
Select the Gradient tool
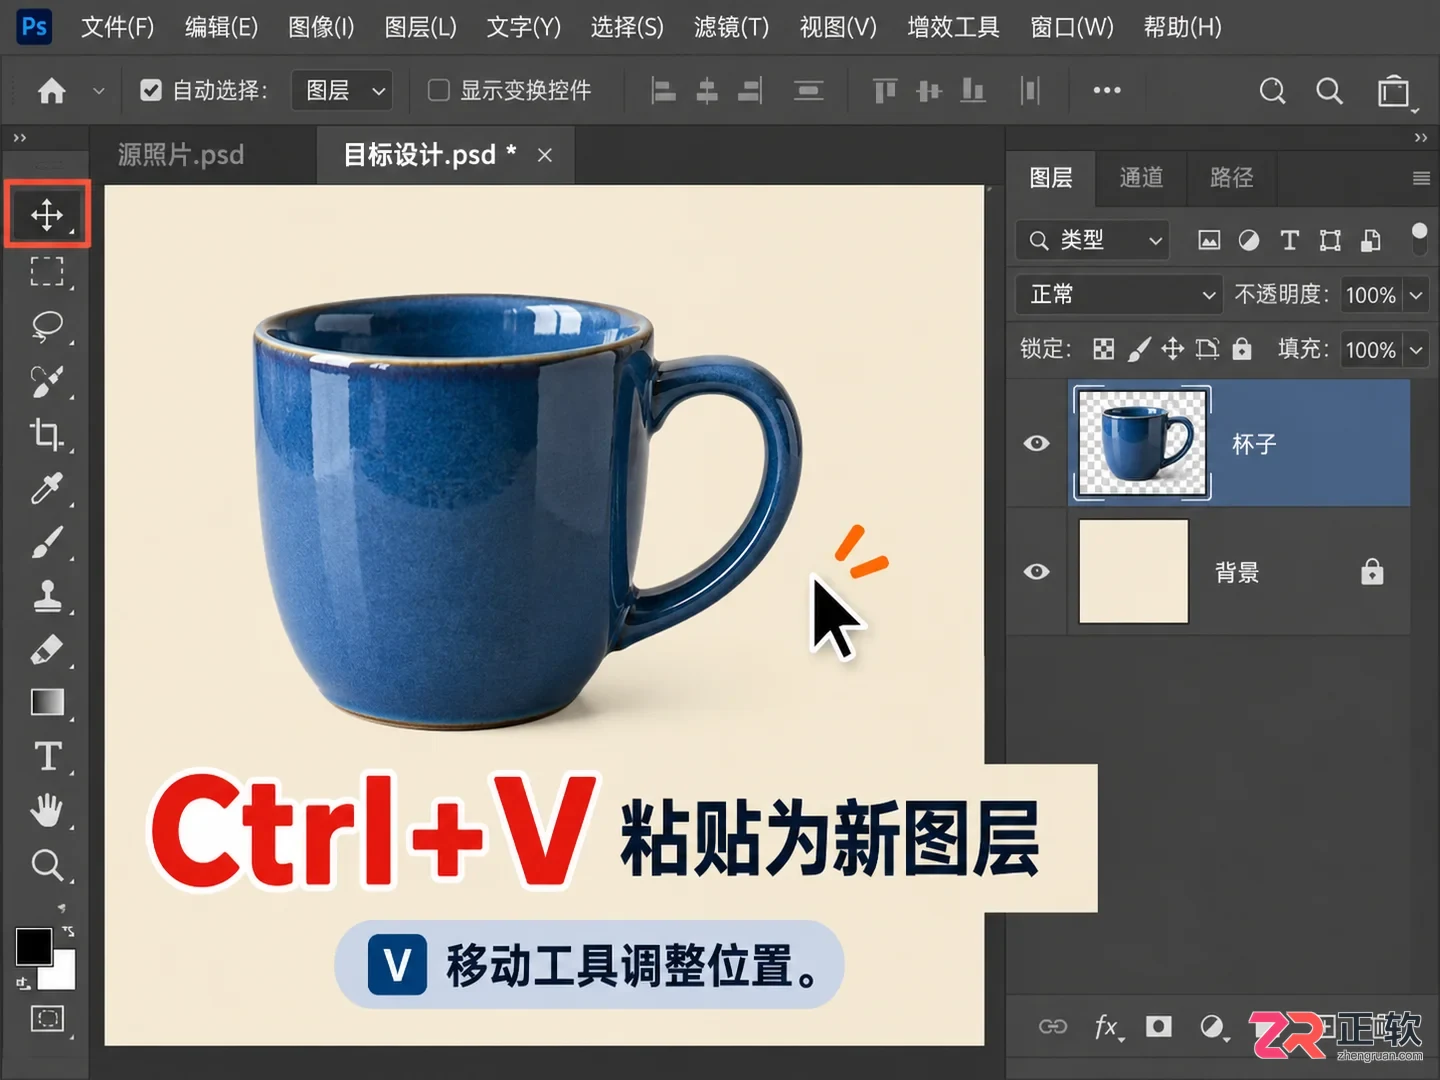coord(47,703)
